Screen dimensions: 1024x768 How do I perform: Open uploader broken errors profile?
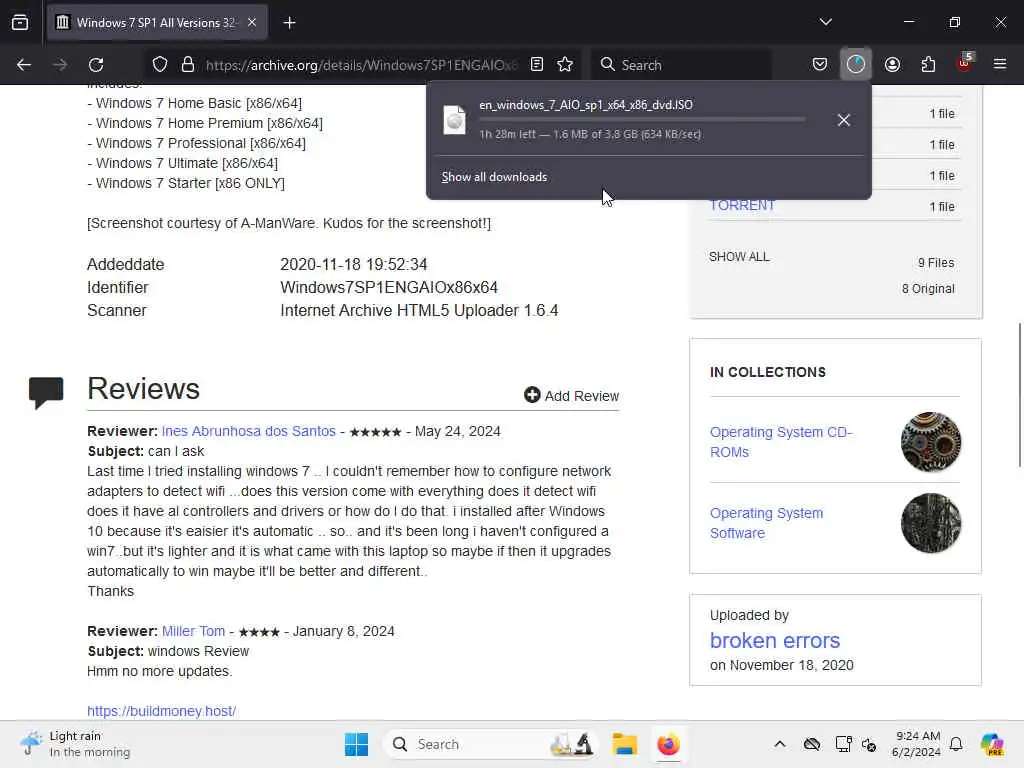coord(775,641)
